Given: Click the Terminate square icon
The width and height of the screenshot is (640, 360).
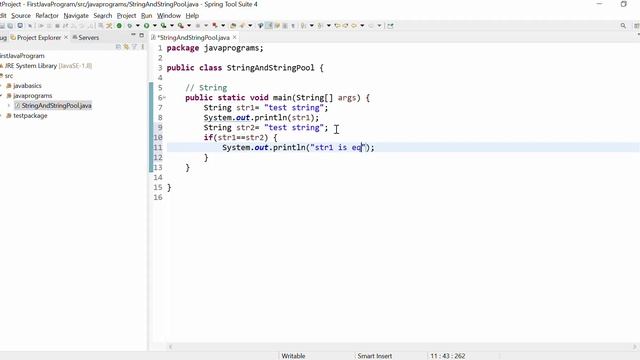Looking at the screenshot, I should pyautogui.click(x=57, y=26).
